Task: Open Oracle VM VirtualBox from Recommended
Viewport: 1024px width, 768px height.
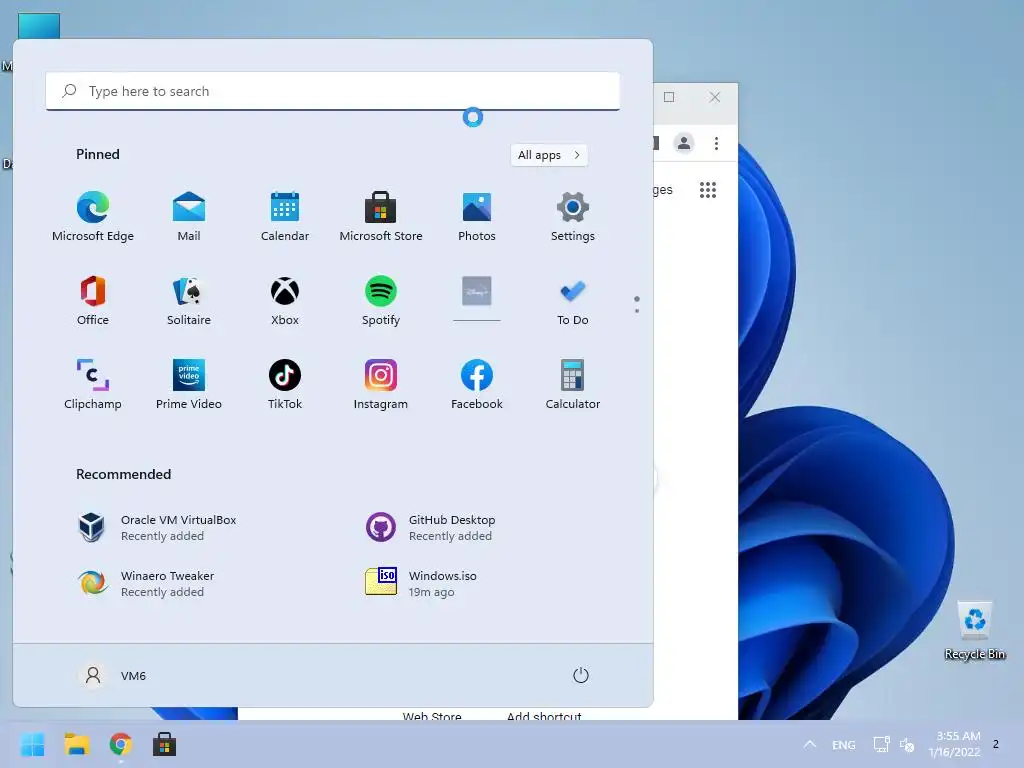Action: tap(157, 527)
